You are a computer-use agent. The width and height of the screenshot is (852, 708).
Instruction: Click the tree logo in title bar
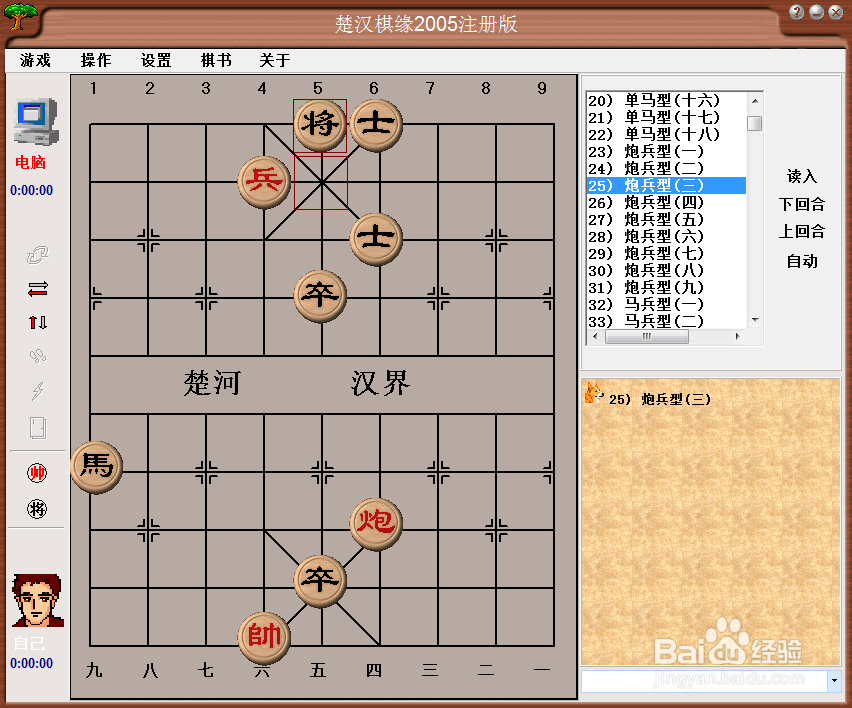[21, 16]
